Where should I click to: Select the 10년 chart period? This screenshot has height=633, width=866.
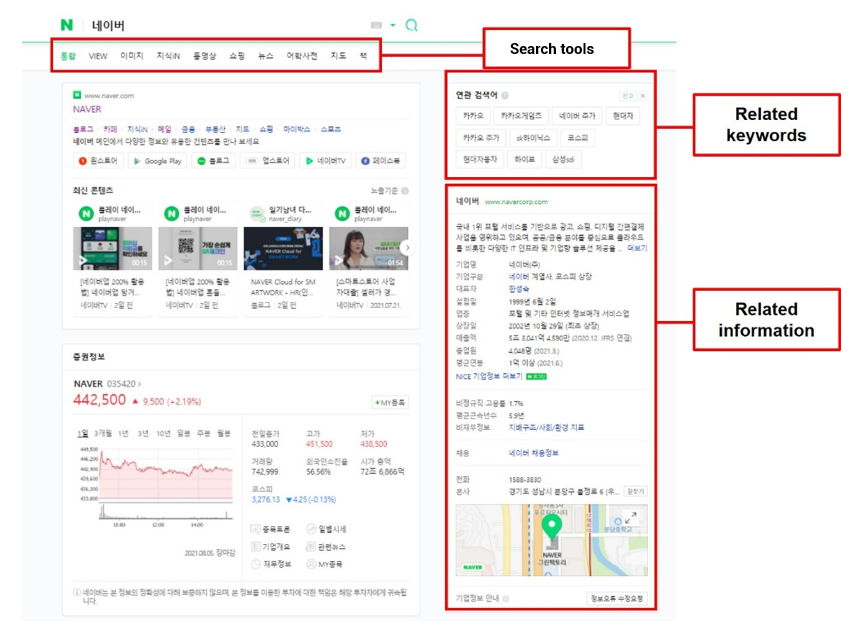tap(163, 434)
